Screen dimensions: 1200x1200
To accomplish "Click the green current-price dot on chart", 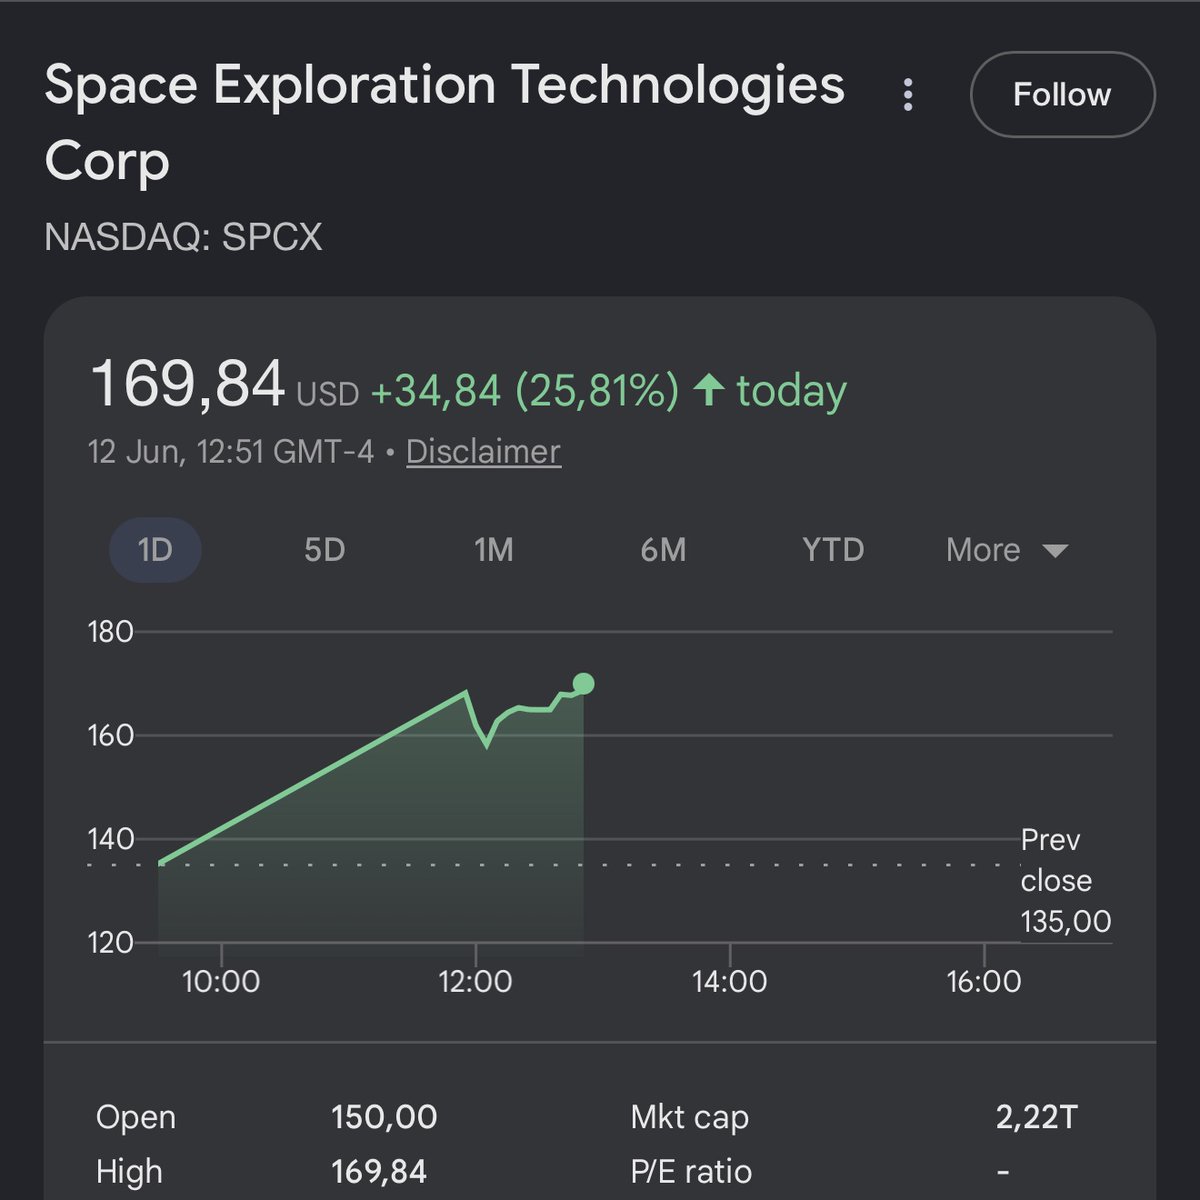I will coord(584,684).
